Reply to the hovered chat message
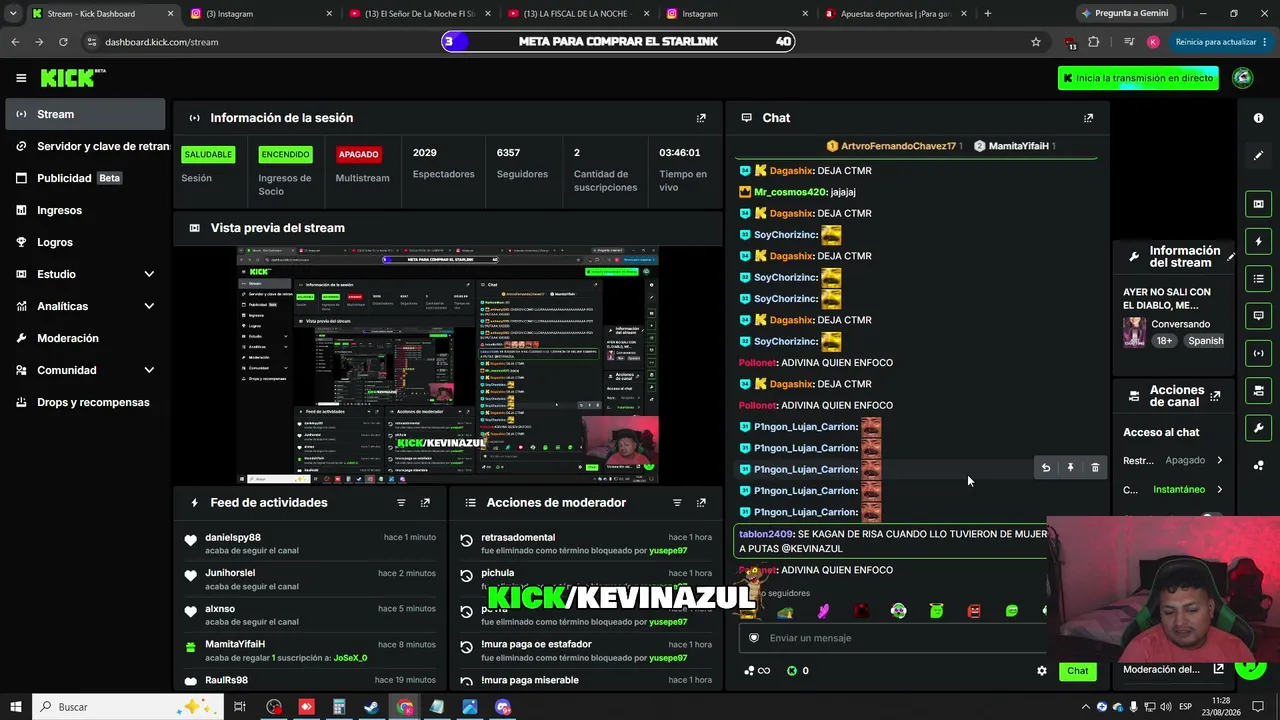This screenshot has height=720, width=1280. 1046,468
